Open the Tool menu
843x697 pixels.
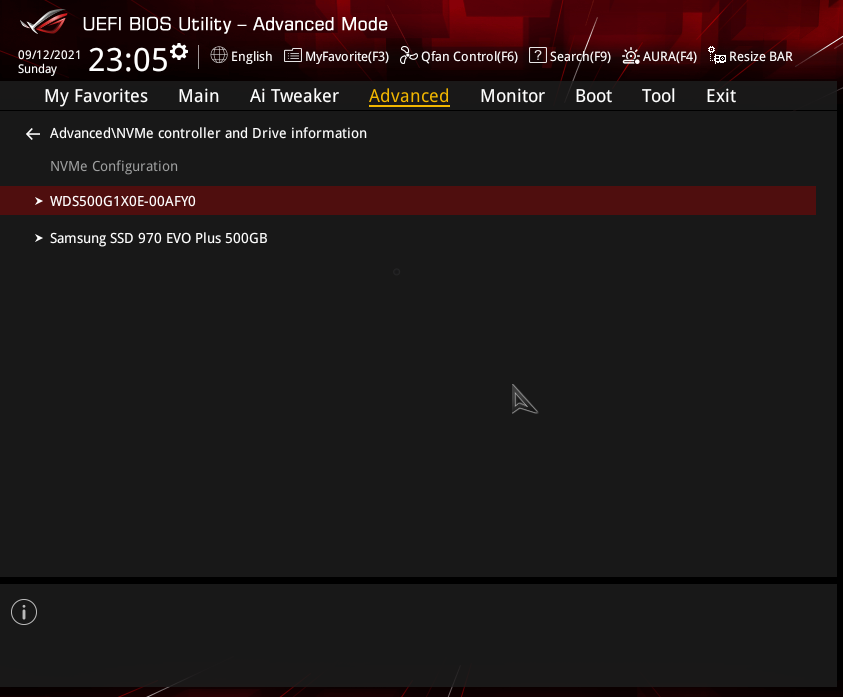(658, 95)
